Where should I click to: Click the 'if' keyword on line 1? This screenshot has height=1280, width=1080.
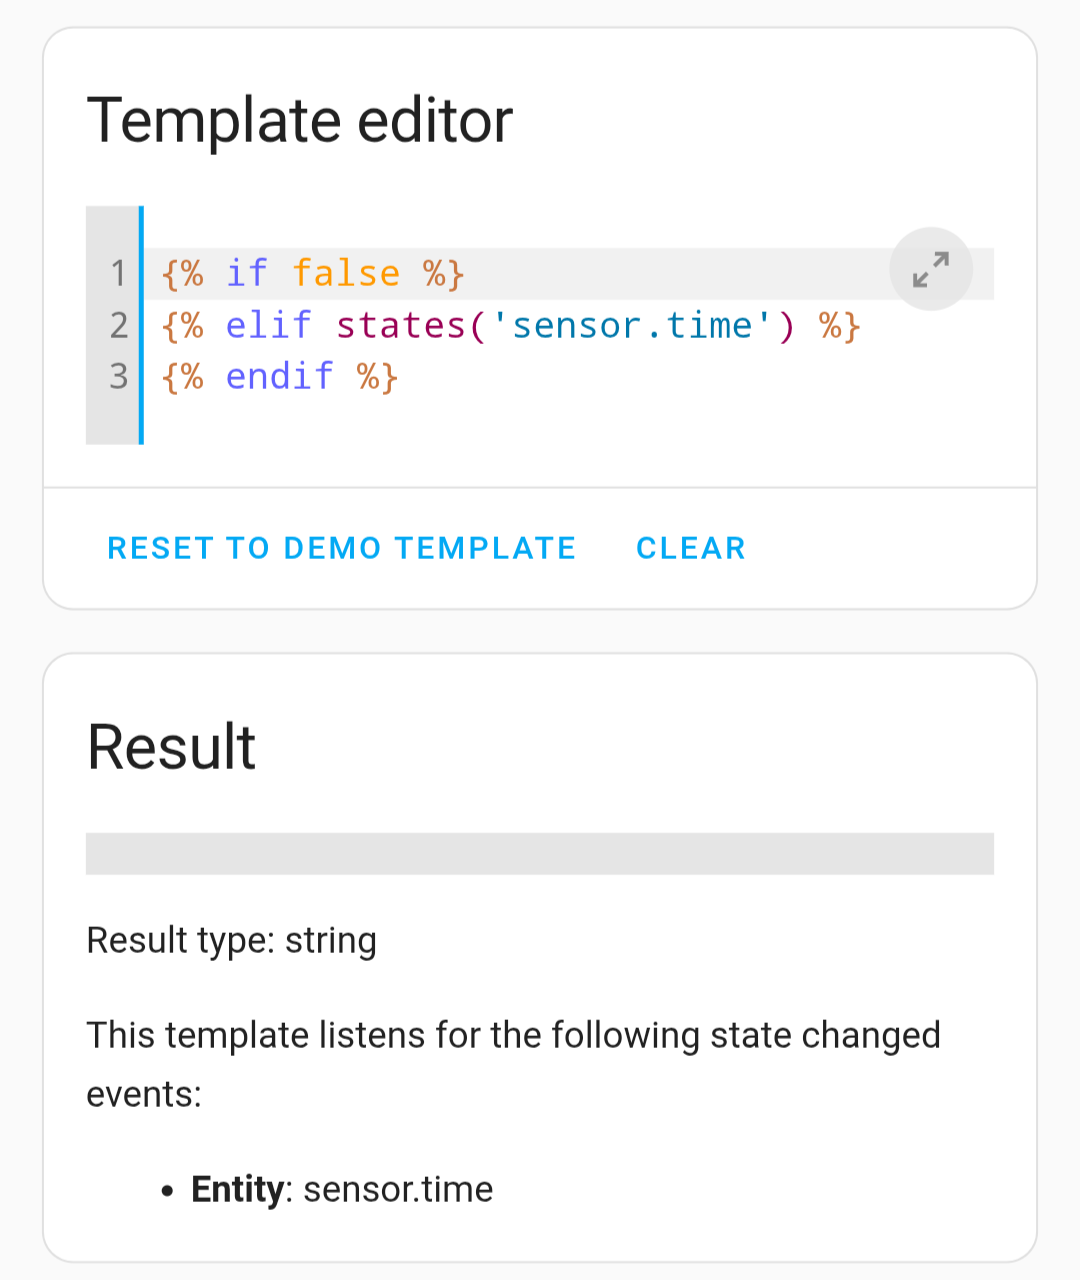coord(247,273)
